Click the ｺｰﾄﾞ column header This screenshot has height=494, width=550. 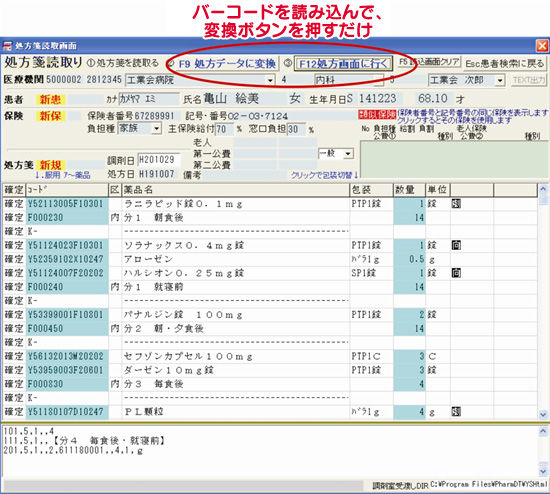(67, 190)
